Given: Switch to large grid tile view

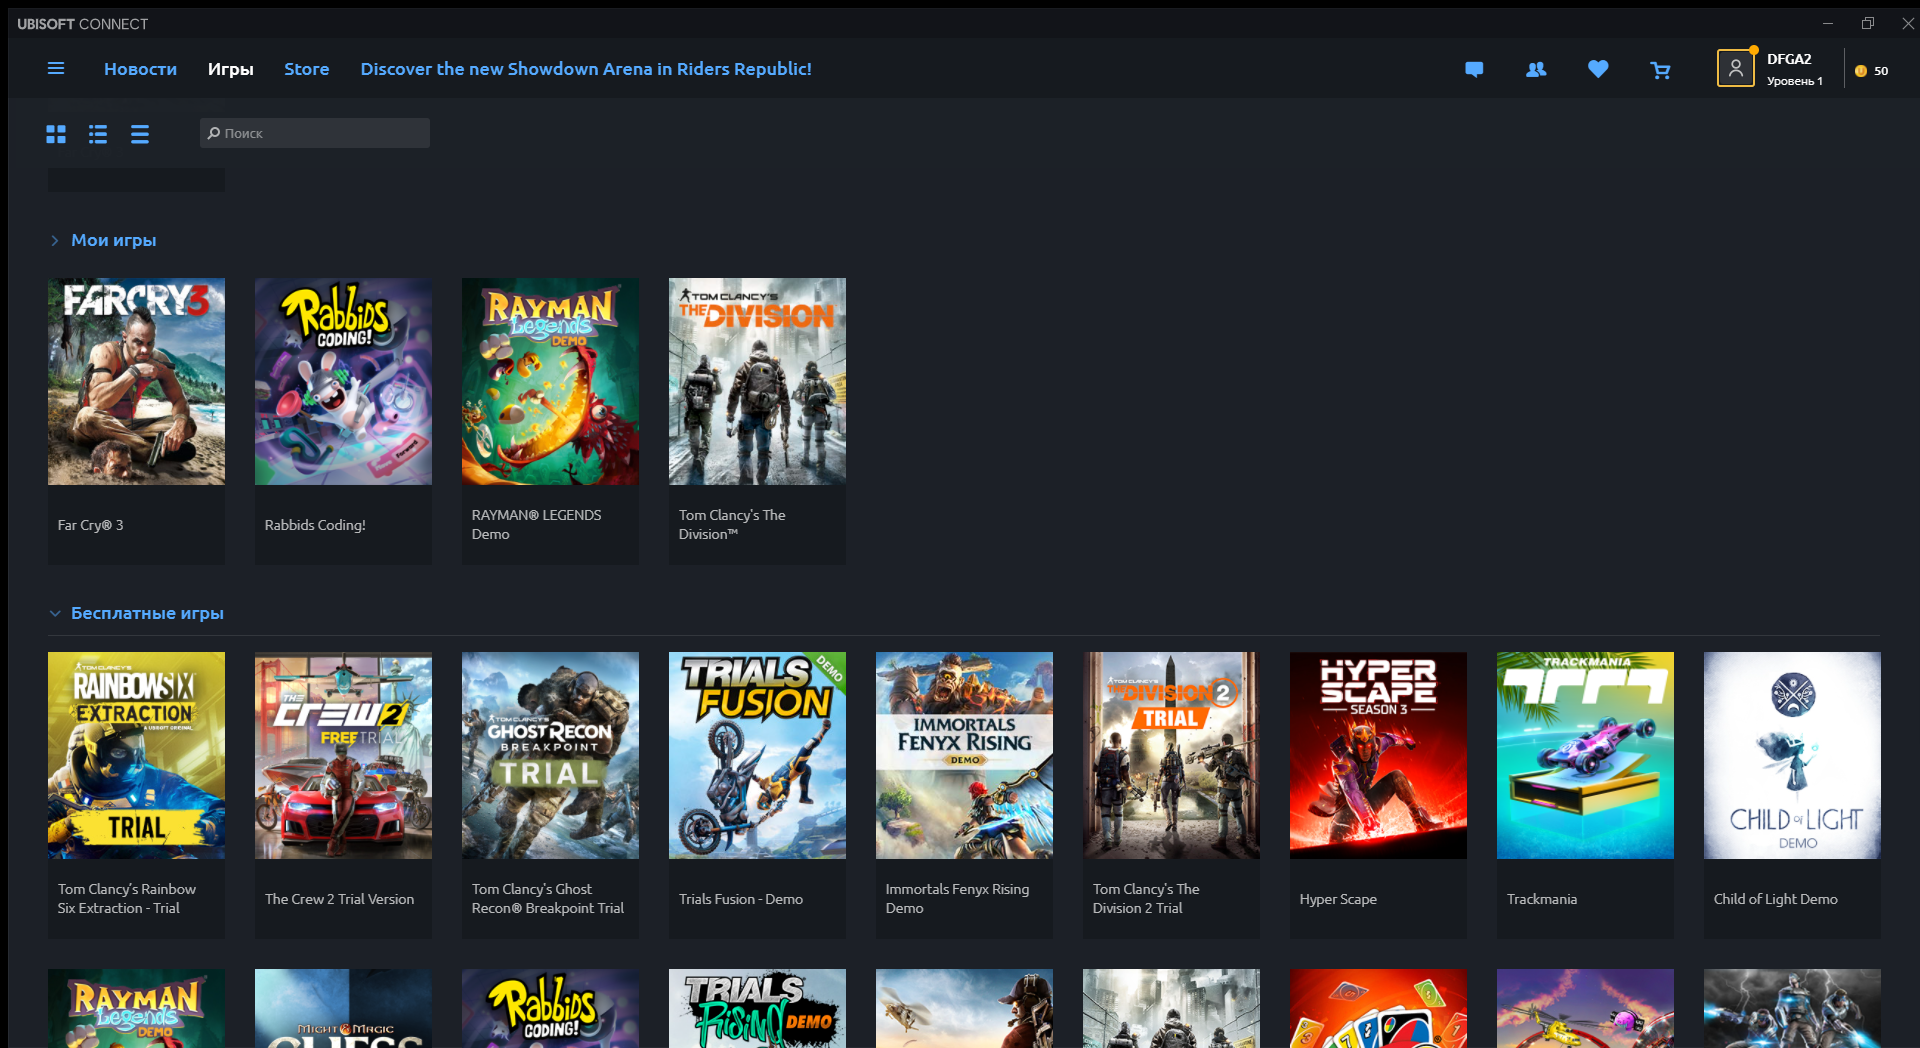Looking at the screenshot, I should click(x=56, y=134).
